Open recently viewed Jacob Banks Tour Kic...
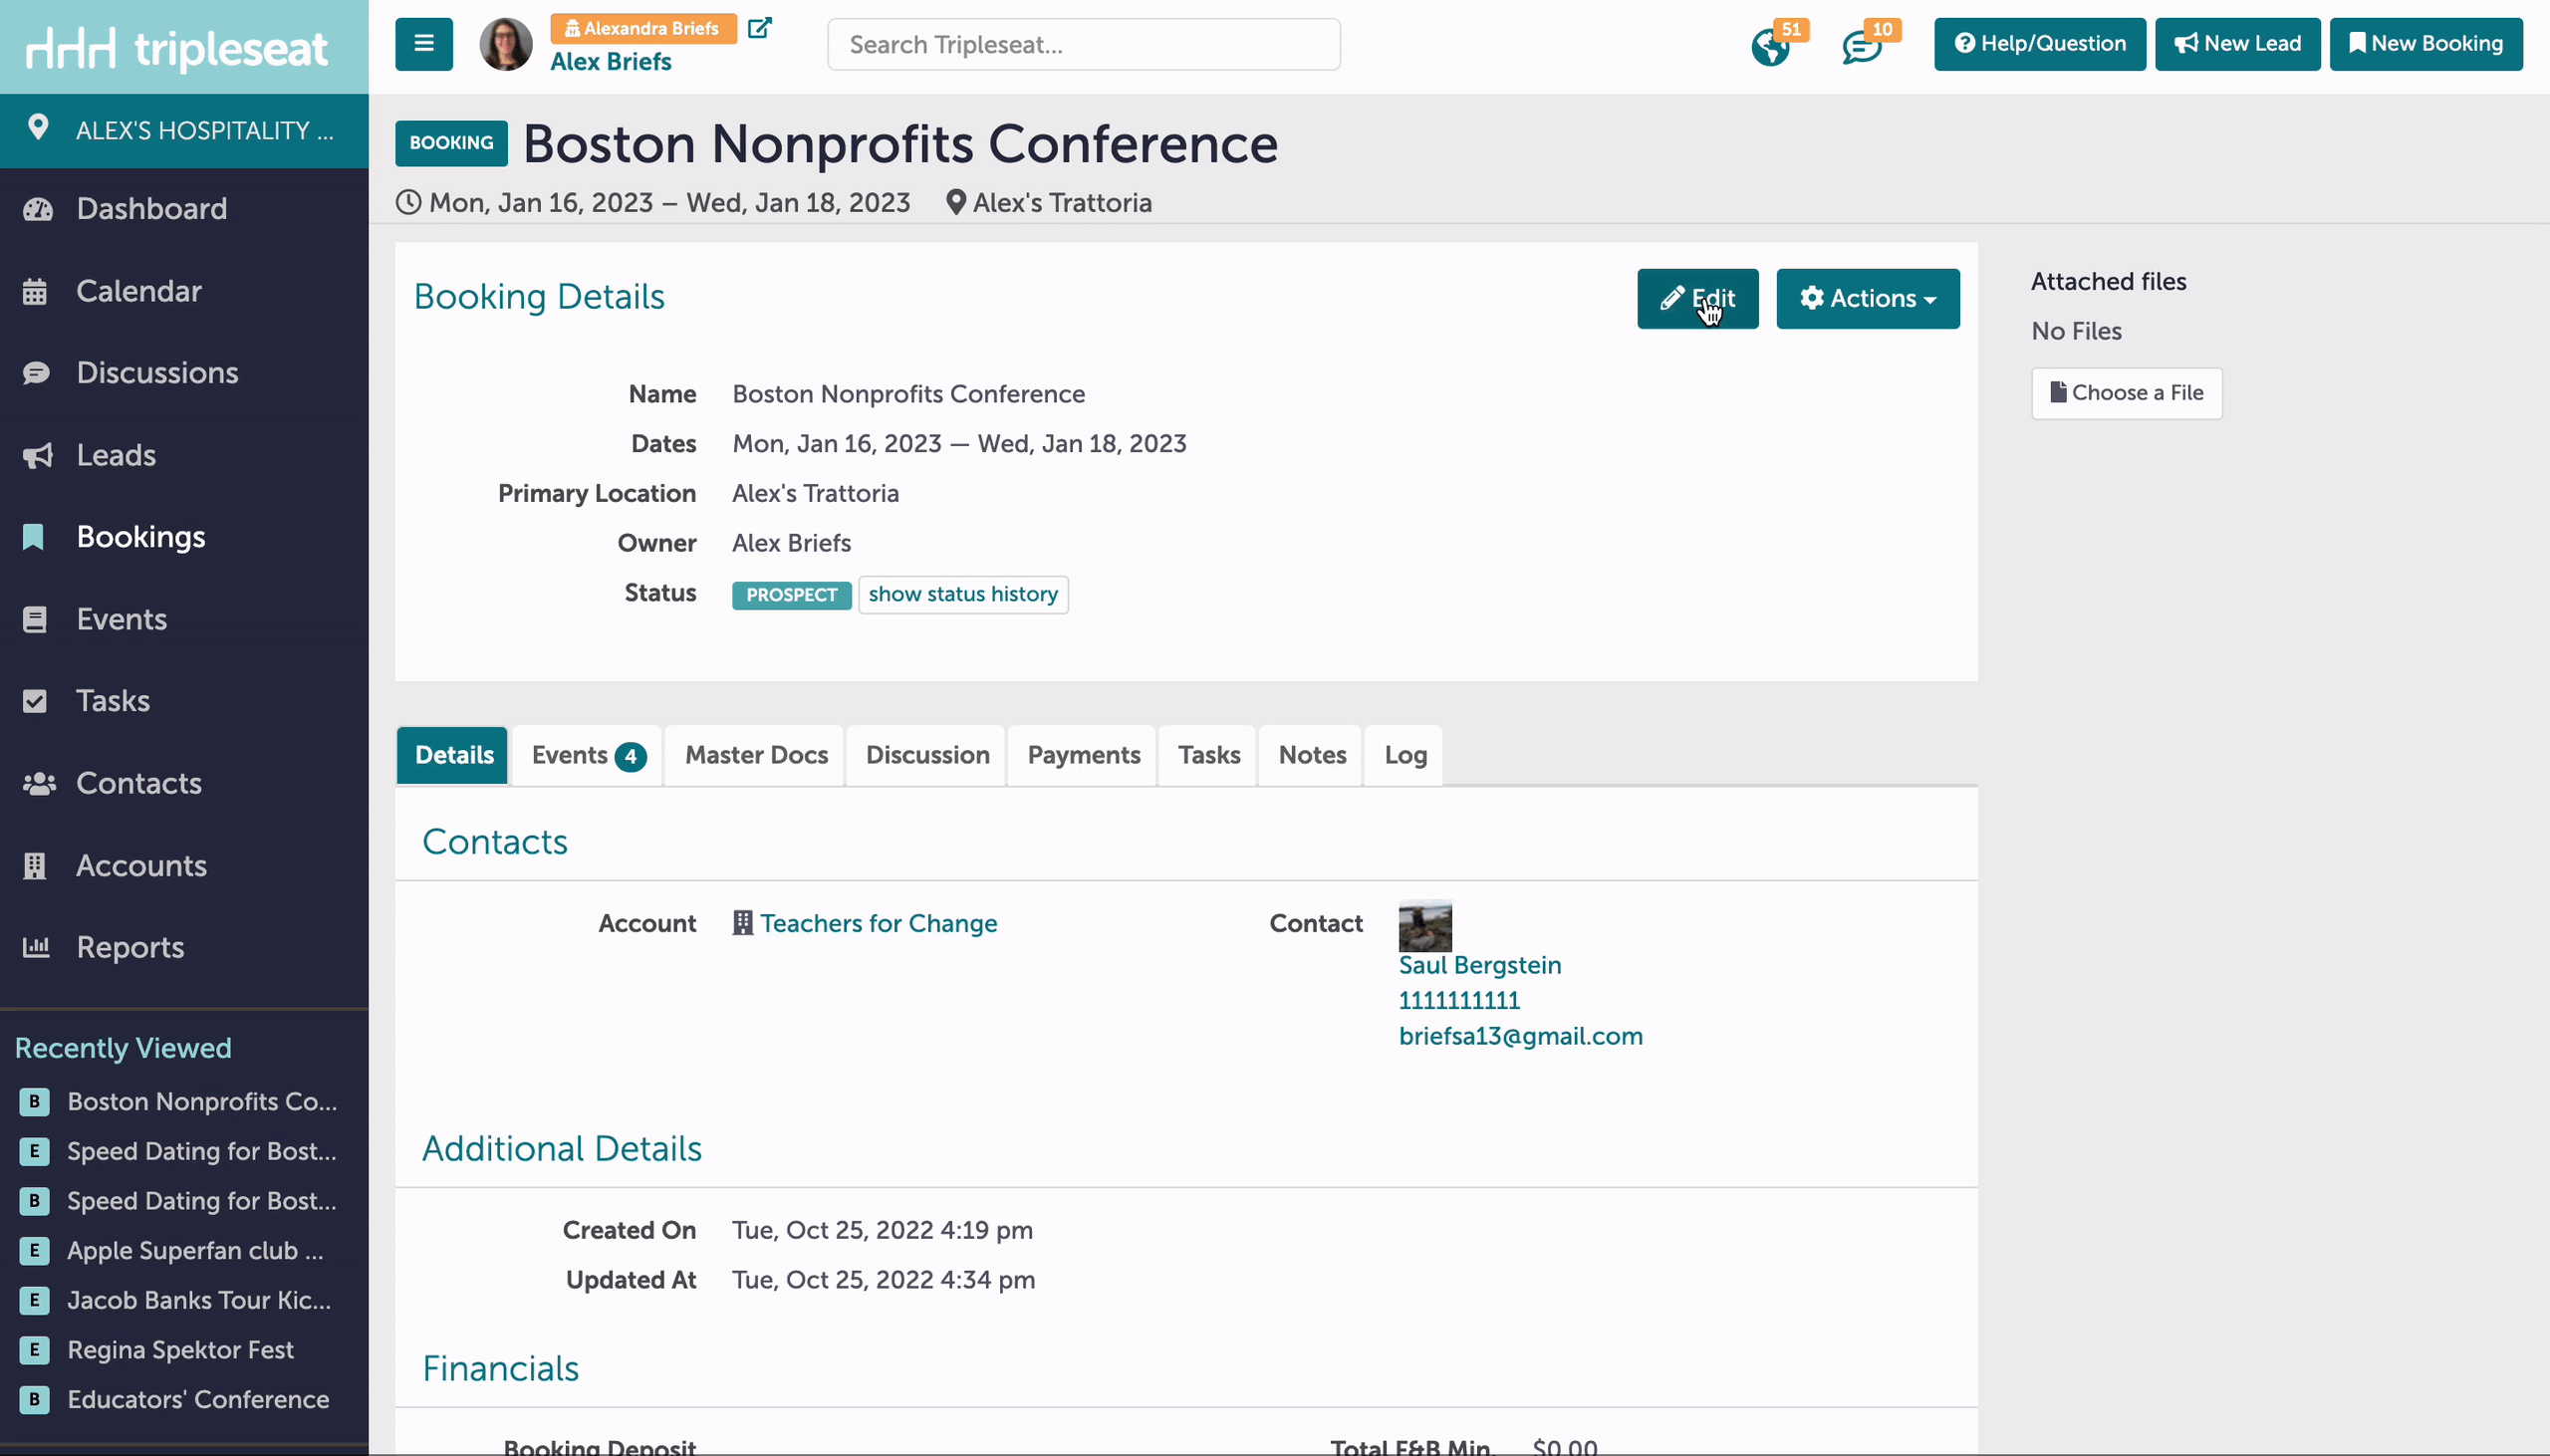The height and width of the screenshot is (1456, 2550). click(x=199, y=1301)
